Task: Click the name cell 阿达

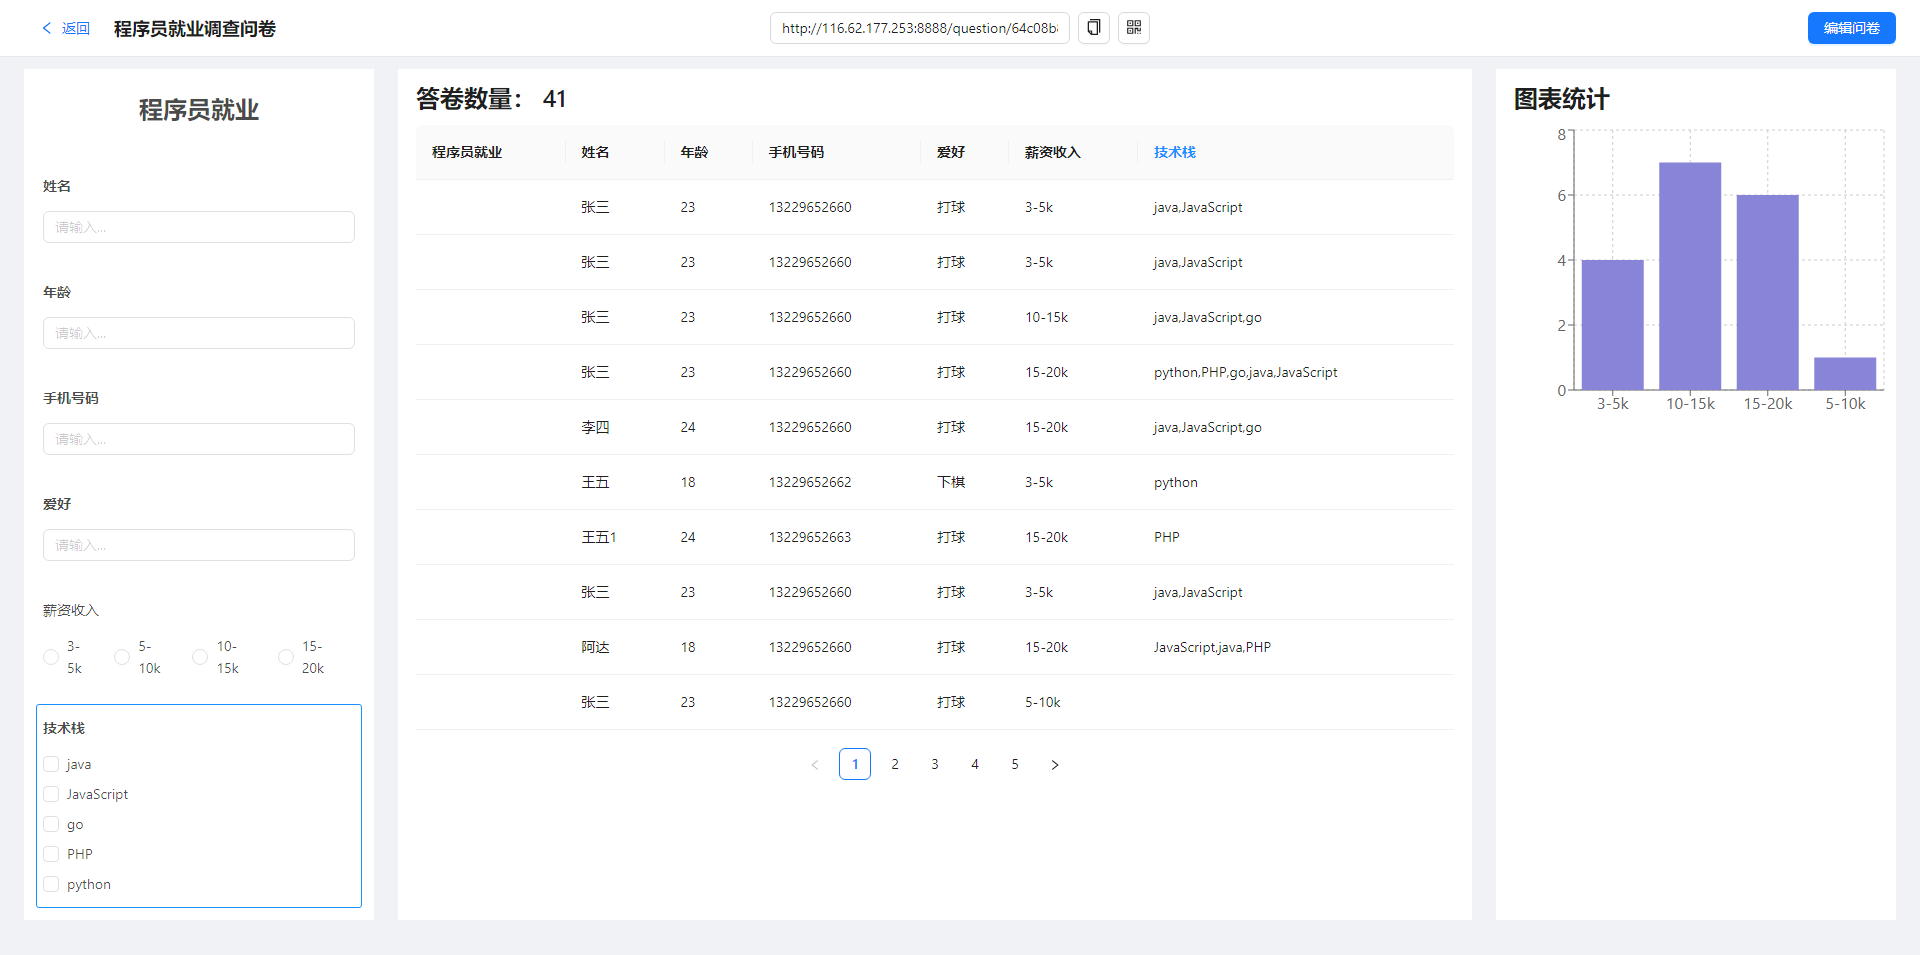Action: 596,647
